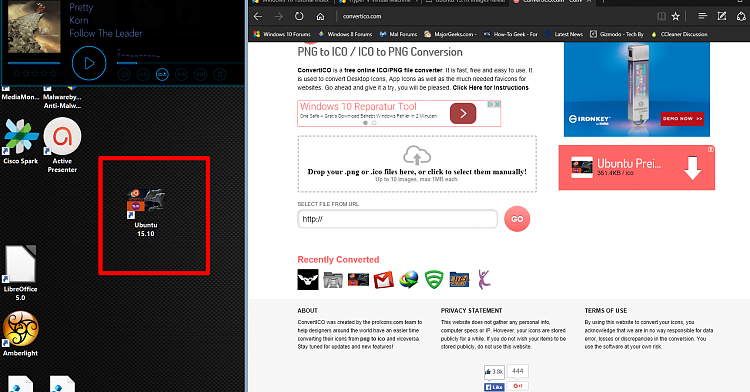Open the black skull recently converted icon
Screen dimensions: 750x392
coord(308,280)
